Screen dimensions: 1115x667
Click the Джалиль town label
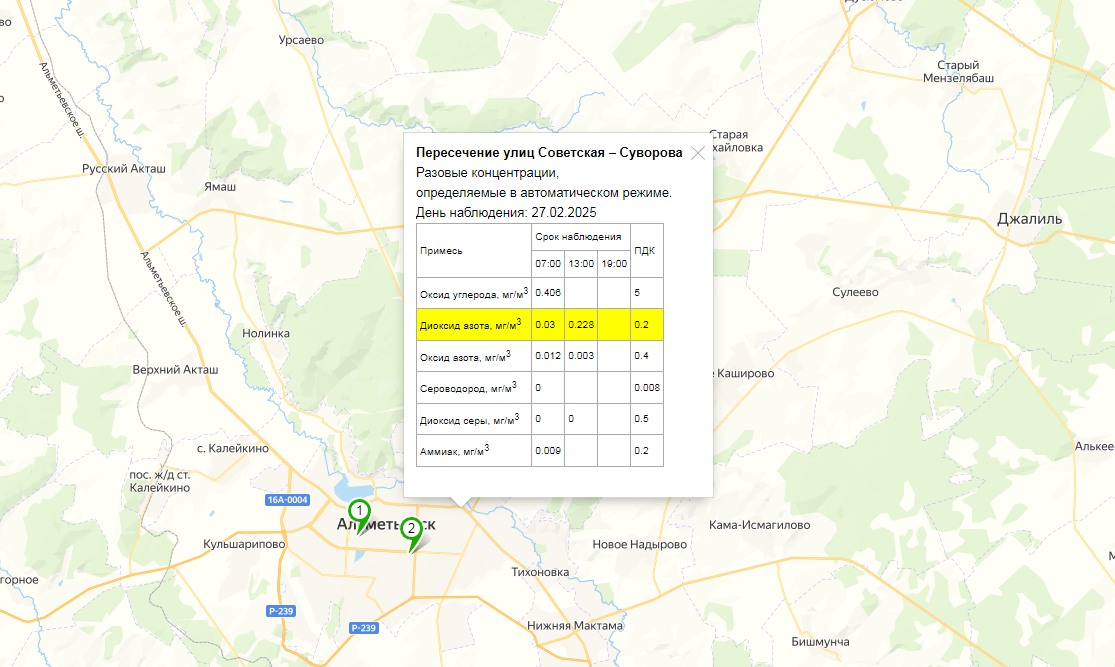coord(1030,219)
